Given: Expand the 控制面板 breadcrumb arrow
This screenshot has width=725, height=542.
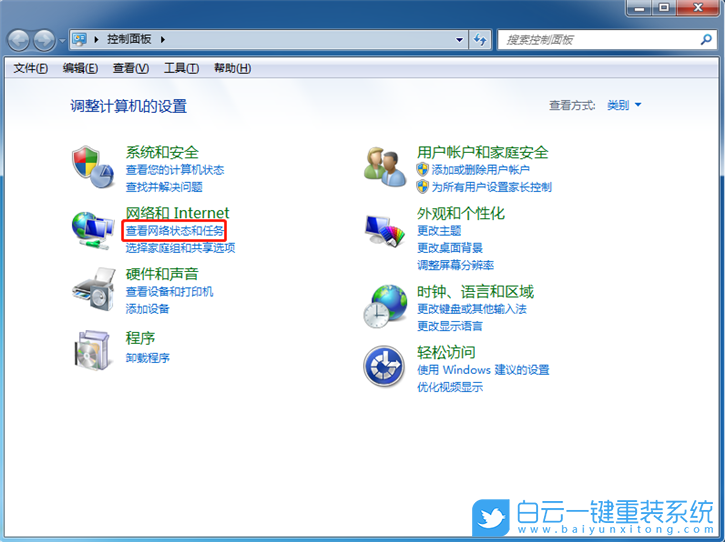Looking at the screenshot, I should 162,40.
